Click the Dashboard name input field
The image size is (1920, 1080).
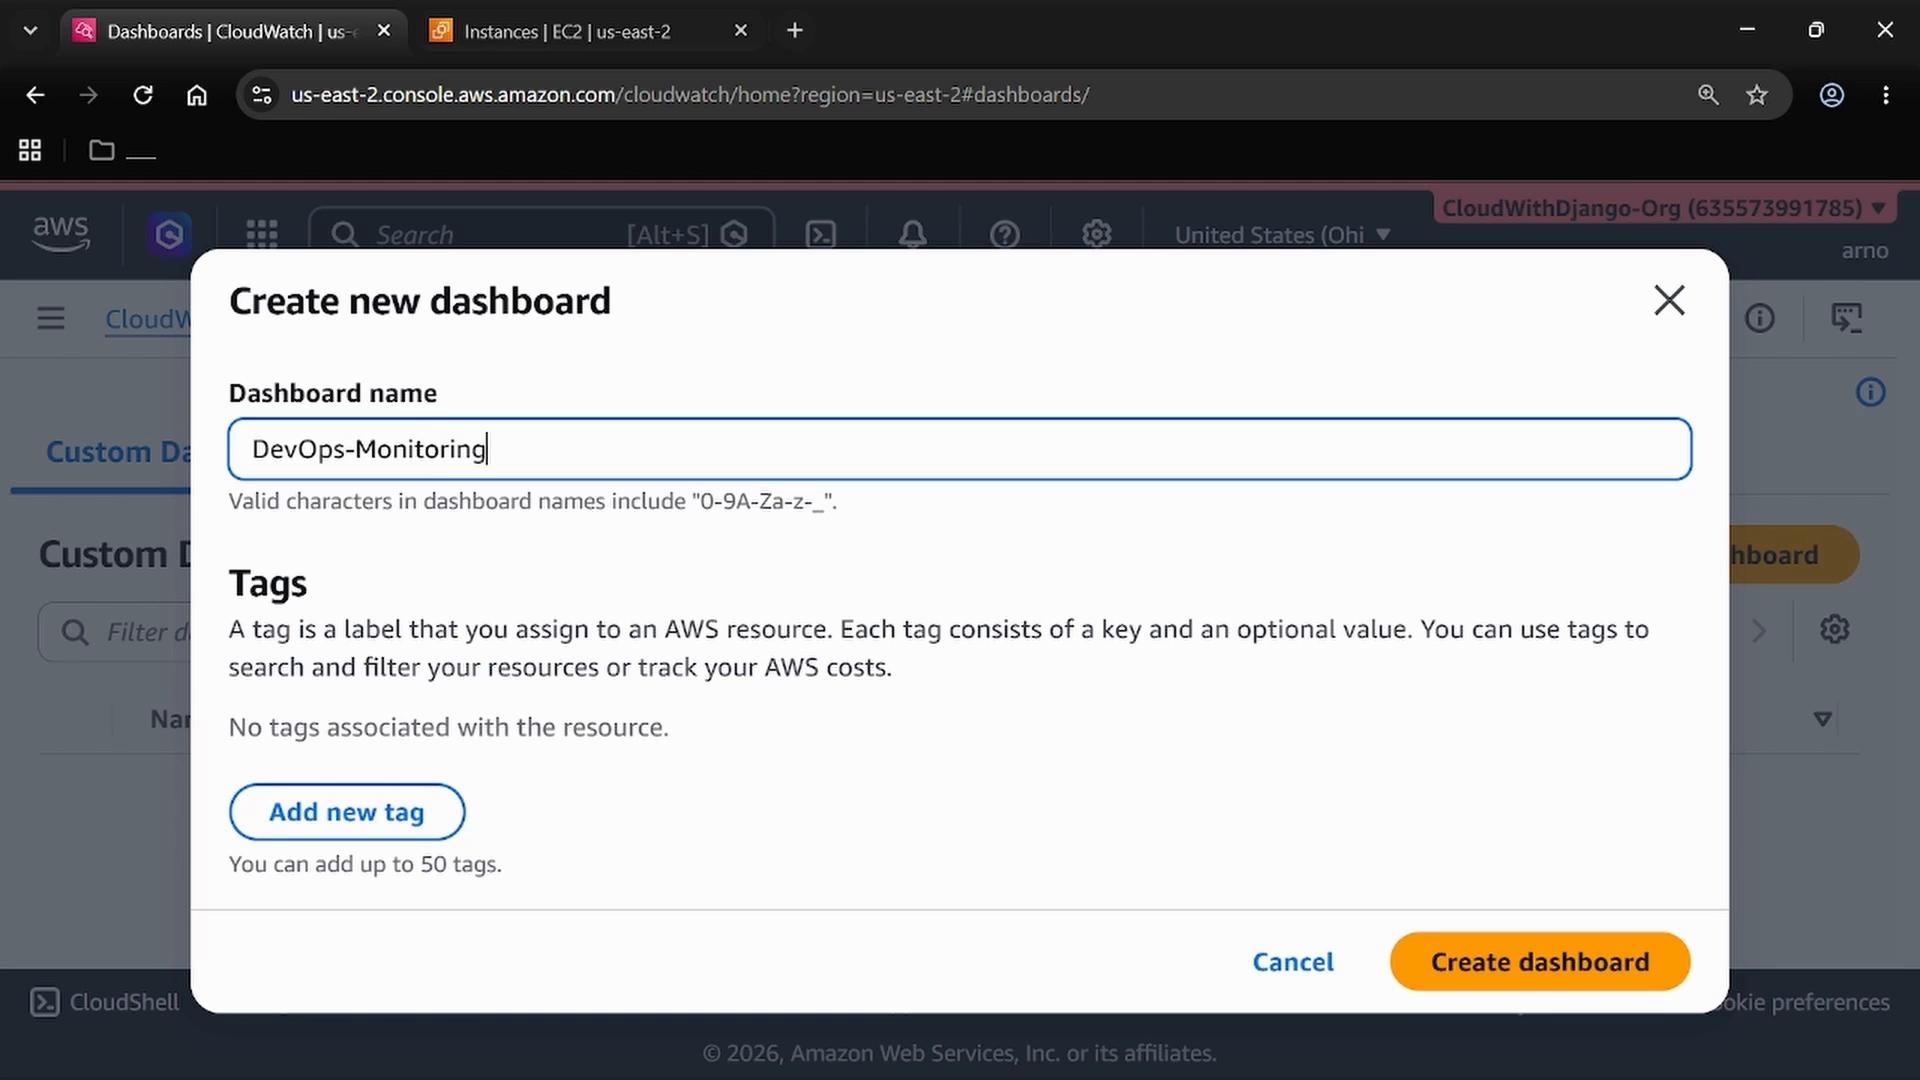(x=959, y=449)
